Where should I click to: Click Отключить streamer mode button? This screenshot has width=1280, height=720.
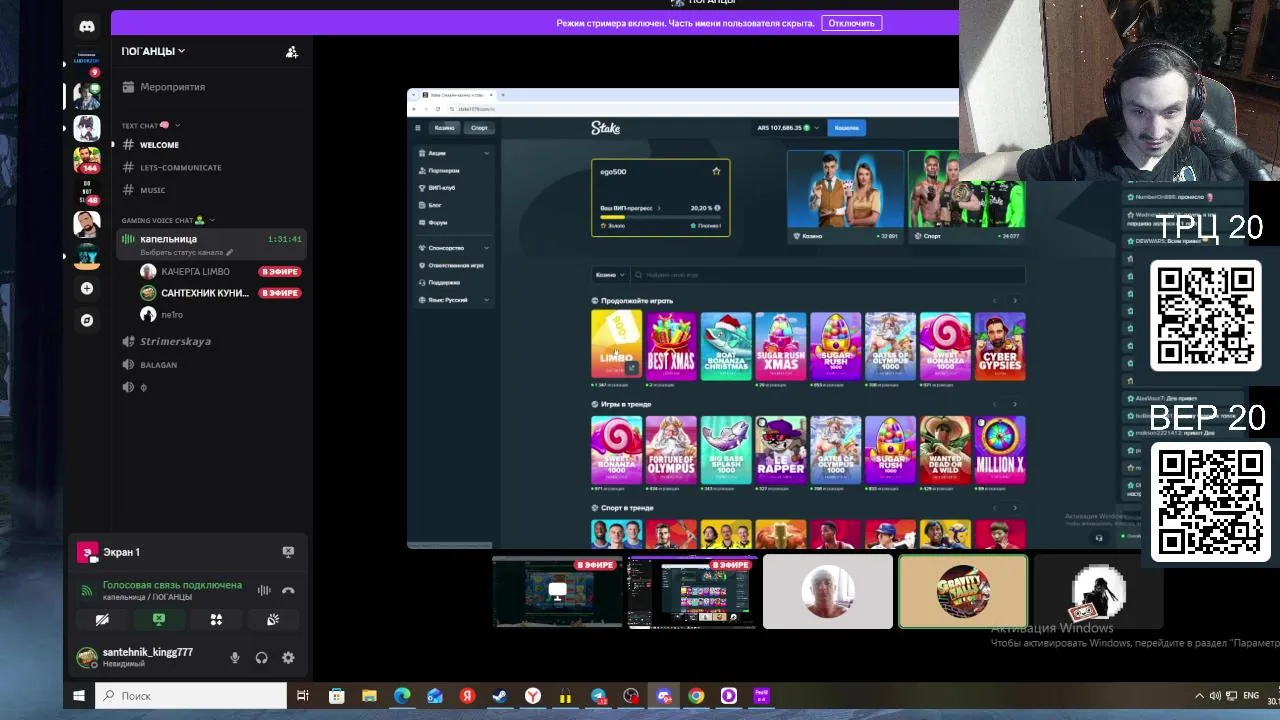point(851,23)
